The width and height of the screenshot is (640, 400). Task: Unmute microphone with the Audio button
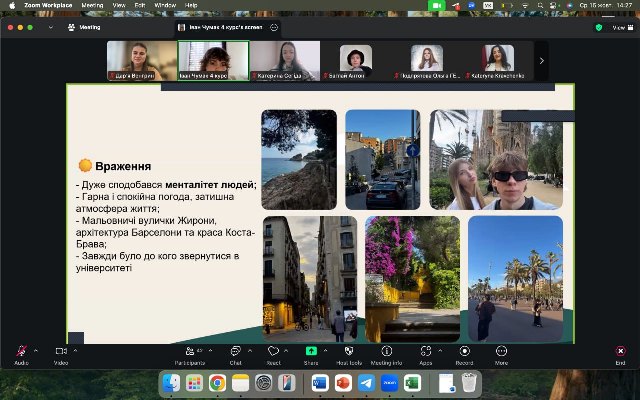click(x=21, y=352)
